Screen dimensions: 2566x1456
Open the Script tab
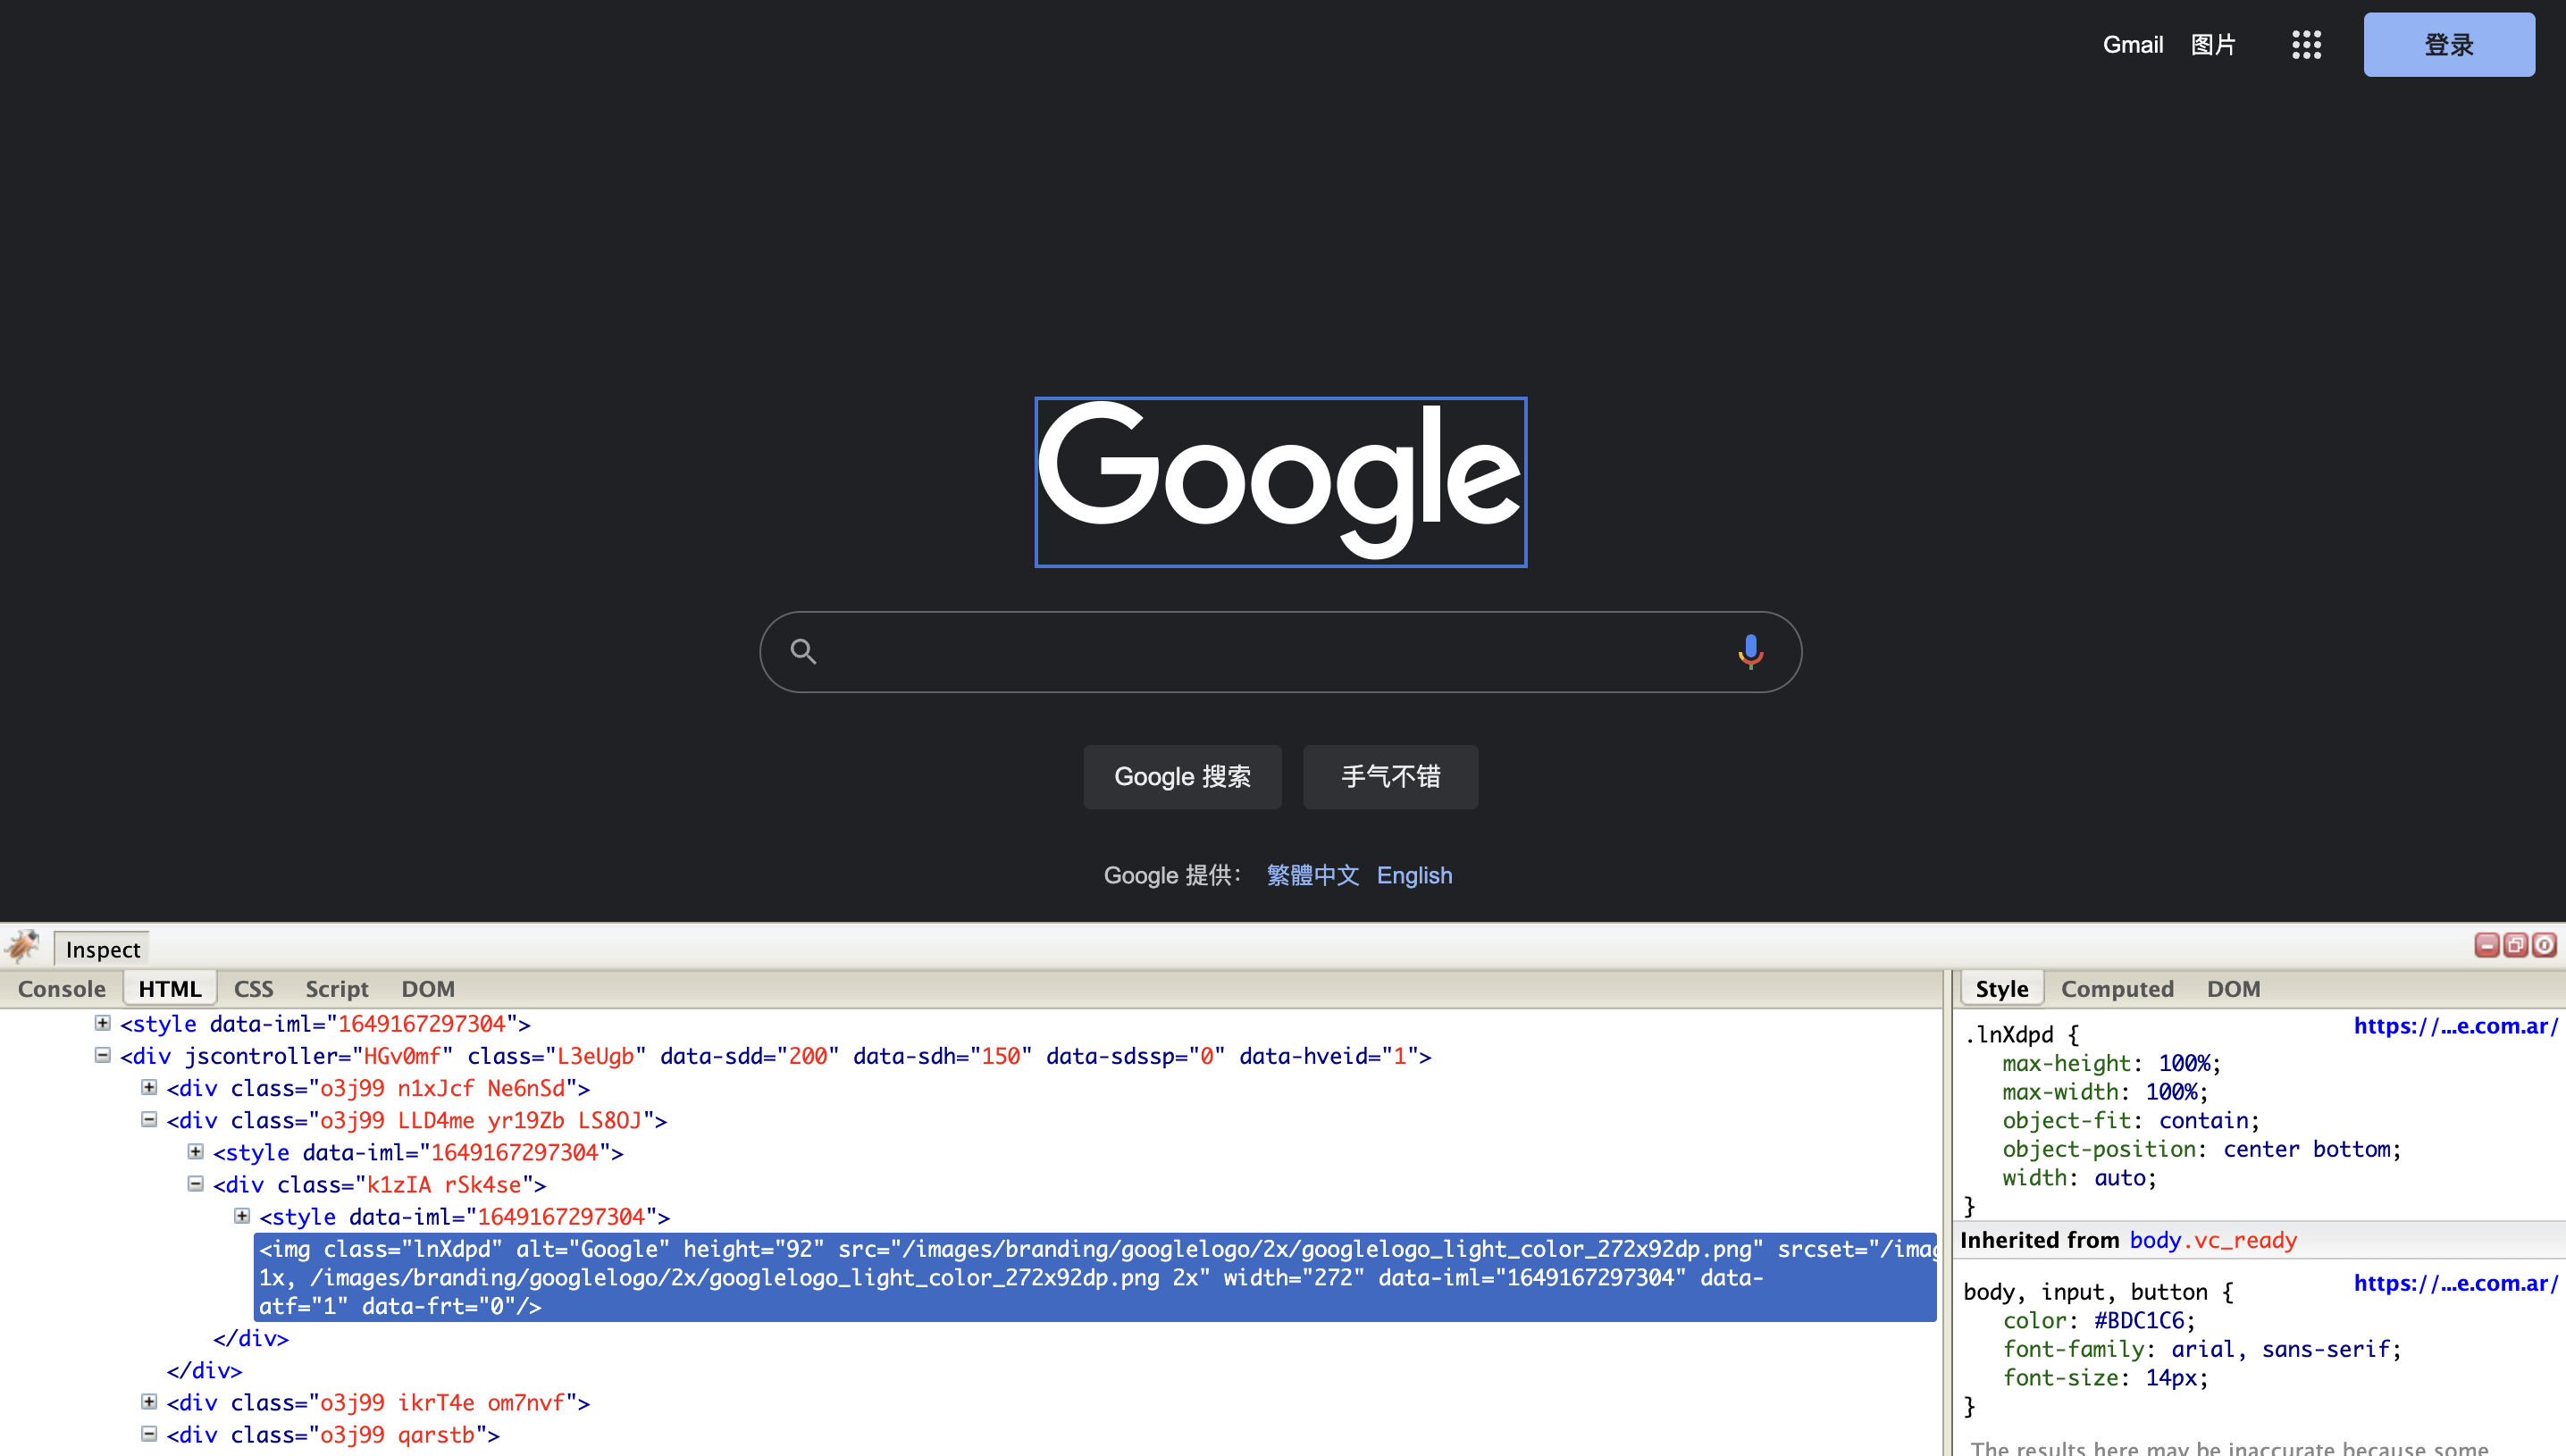(x=336, y=989)
